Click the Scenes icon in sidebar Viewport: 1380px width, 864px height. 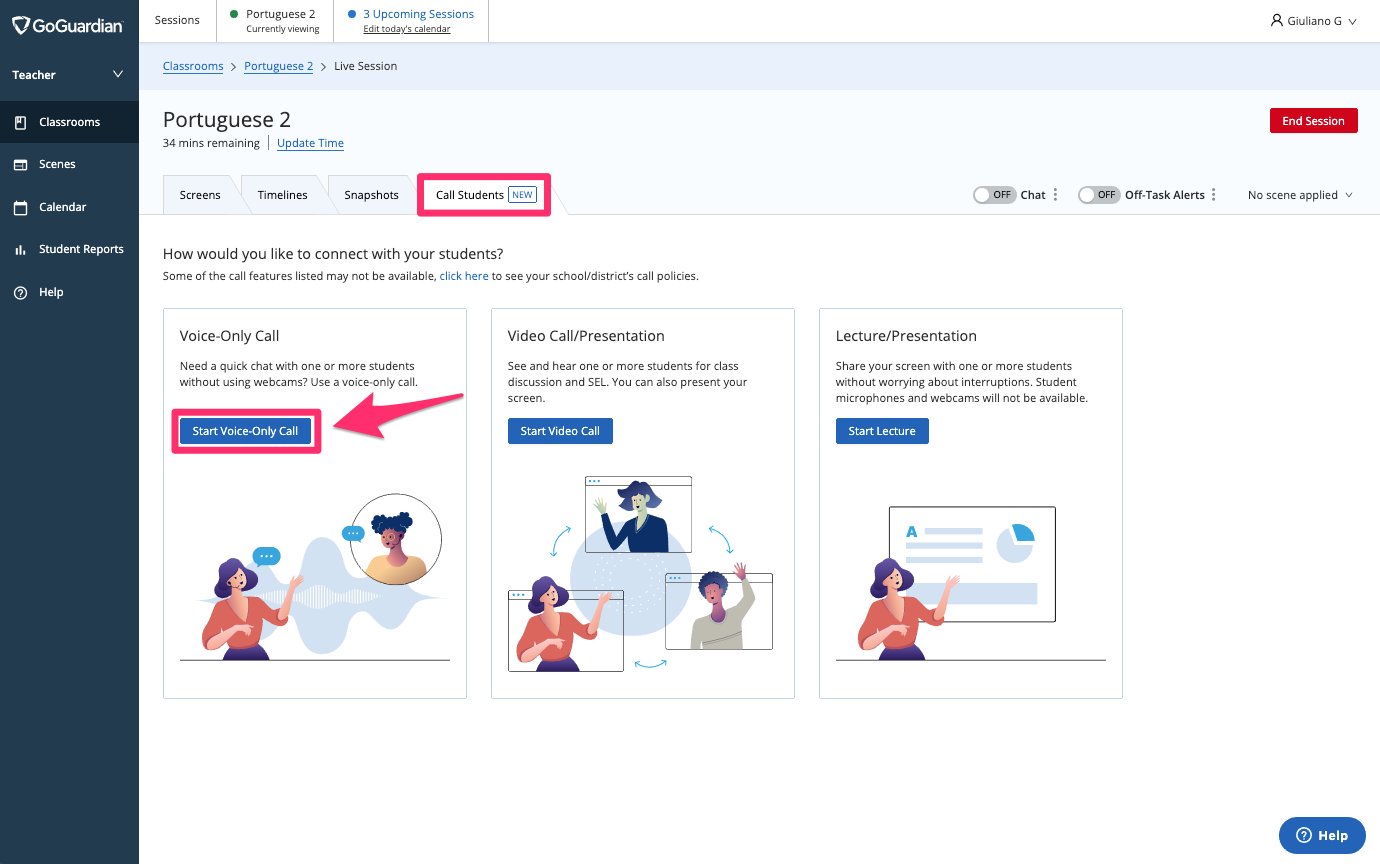[x=20, y=165]
